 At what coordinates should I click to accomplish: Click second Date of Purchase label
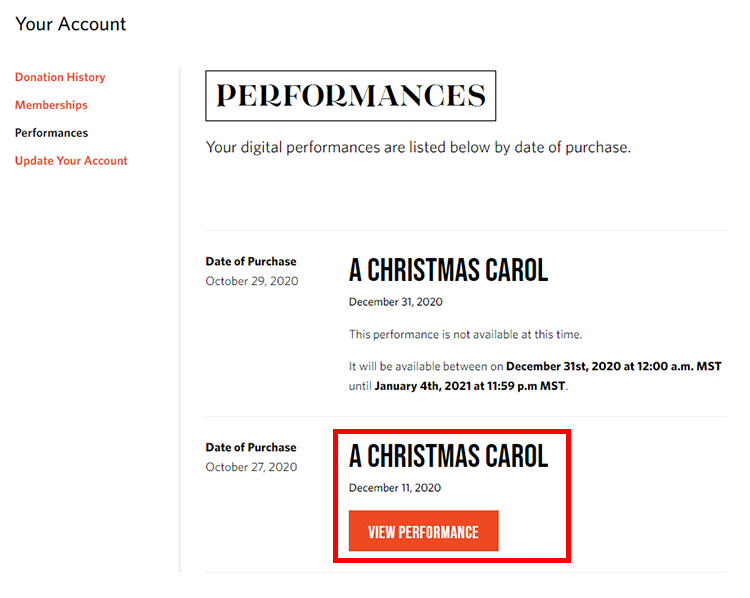[x=251, y=447]
